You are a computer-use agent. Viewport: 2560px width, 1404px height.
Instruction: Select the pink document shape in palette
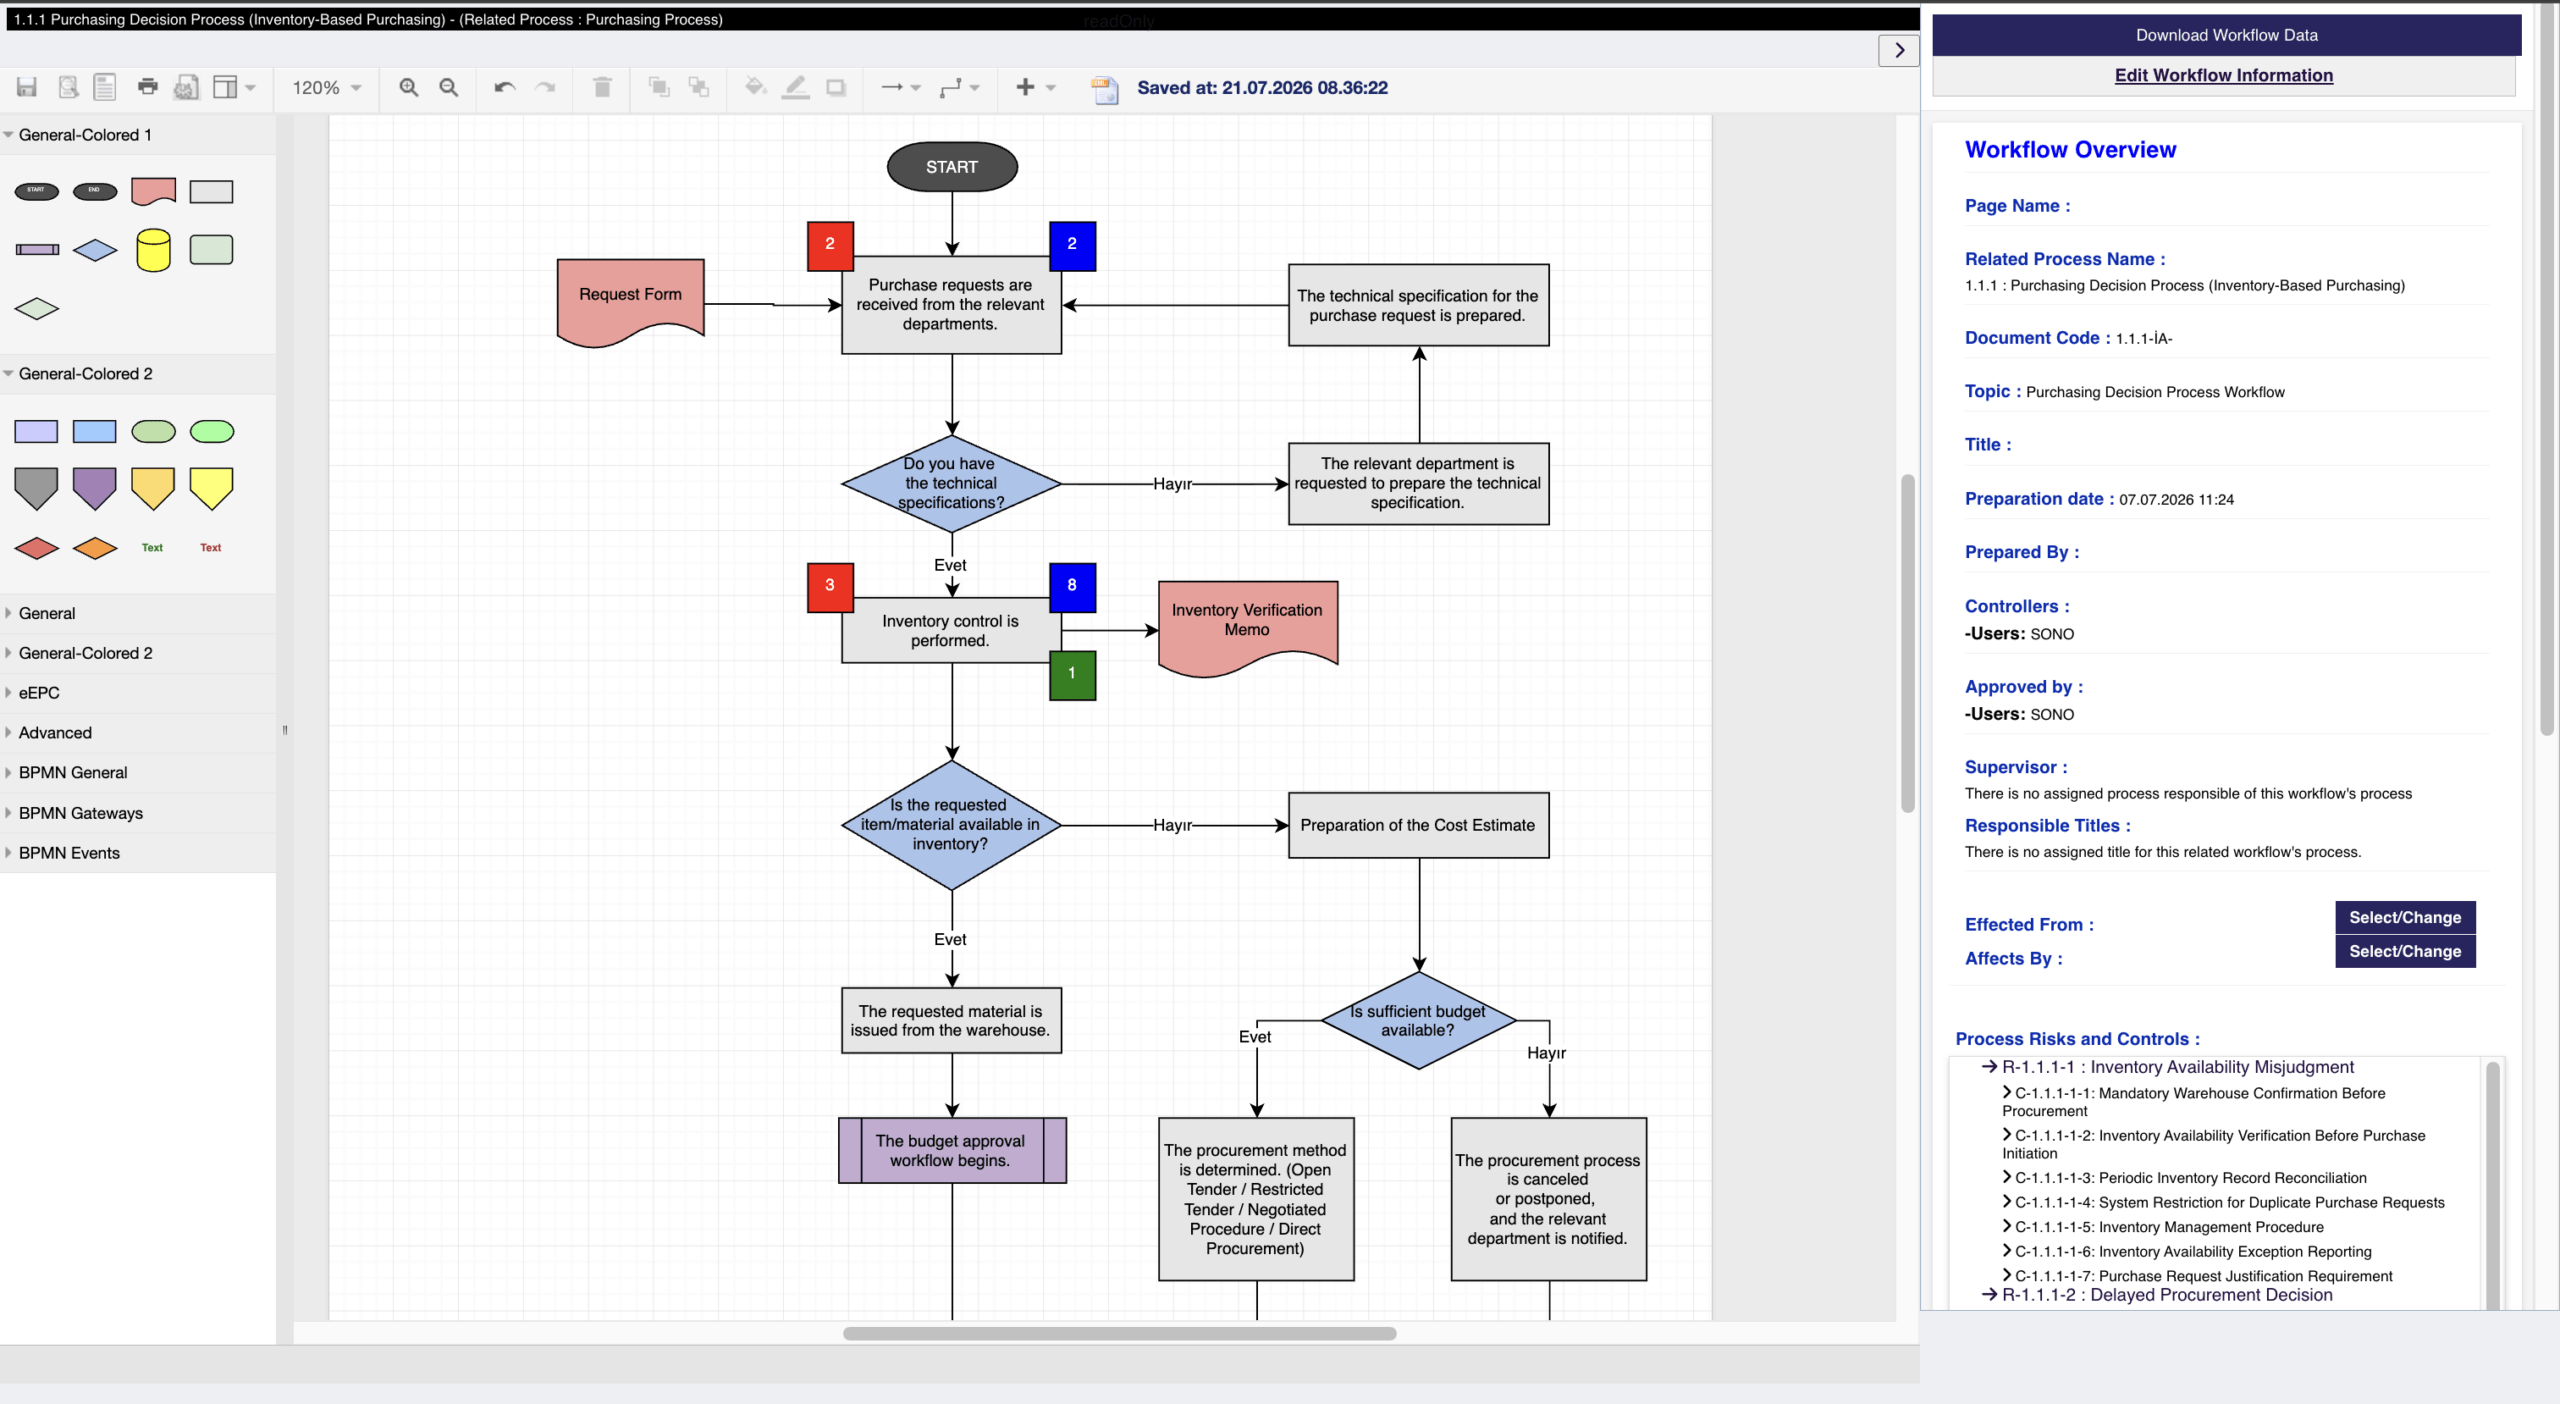pos(154,191)
